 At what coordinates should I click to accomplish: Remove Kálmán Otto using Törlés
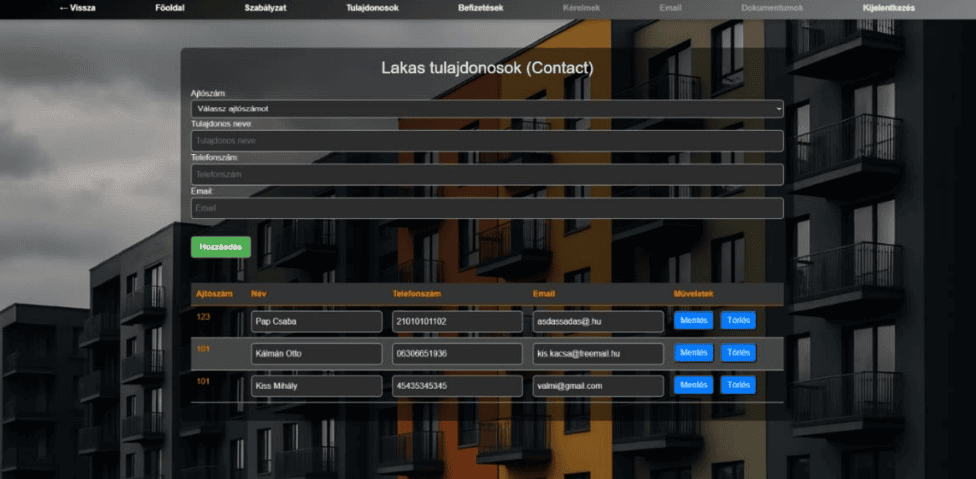click(x=738, y=353)
